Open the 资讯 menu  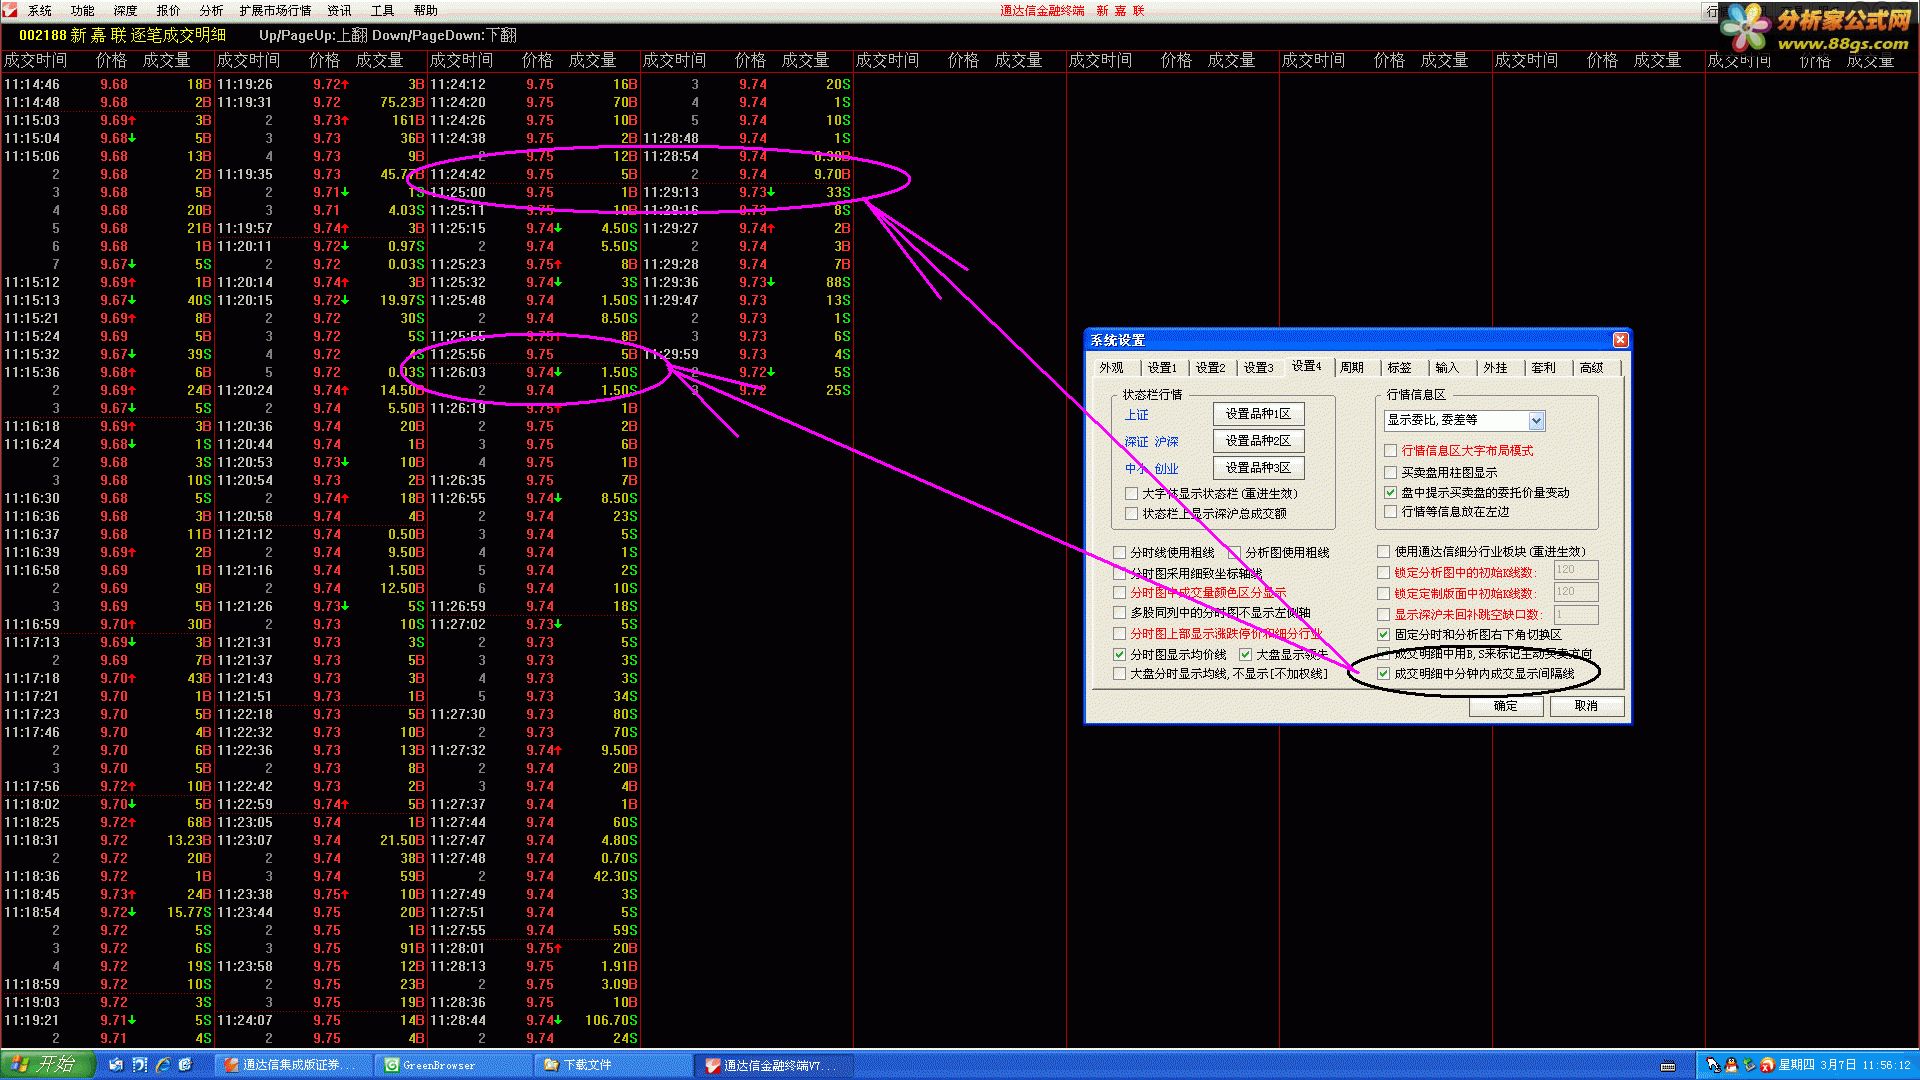(x=340, y=10)
